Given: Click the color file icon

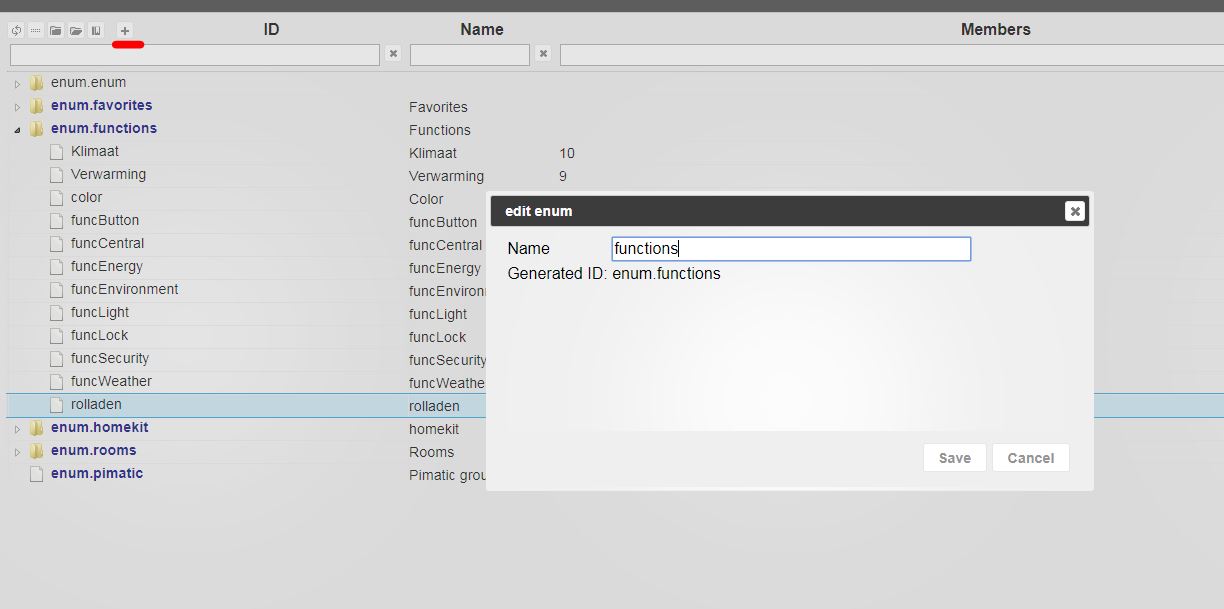Looking at the screenshot, I should click(57, 198).
